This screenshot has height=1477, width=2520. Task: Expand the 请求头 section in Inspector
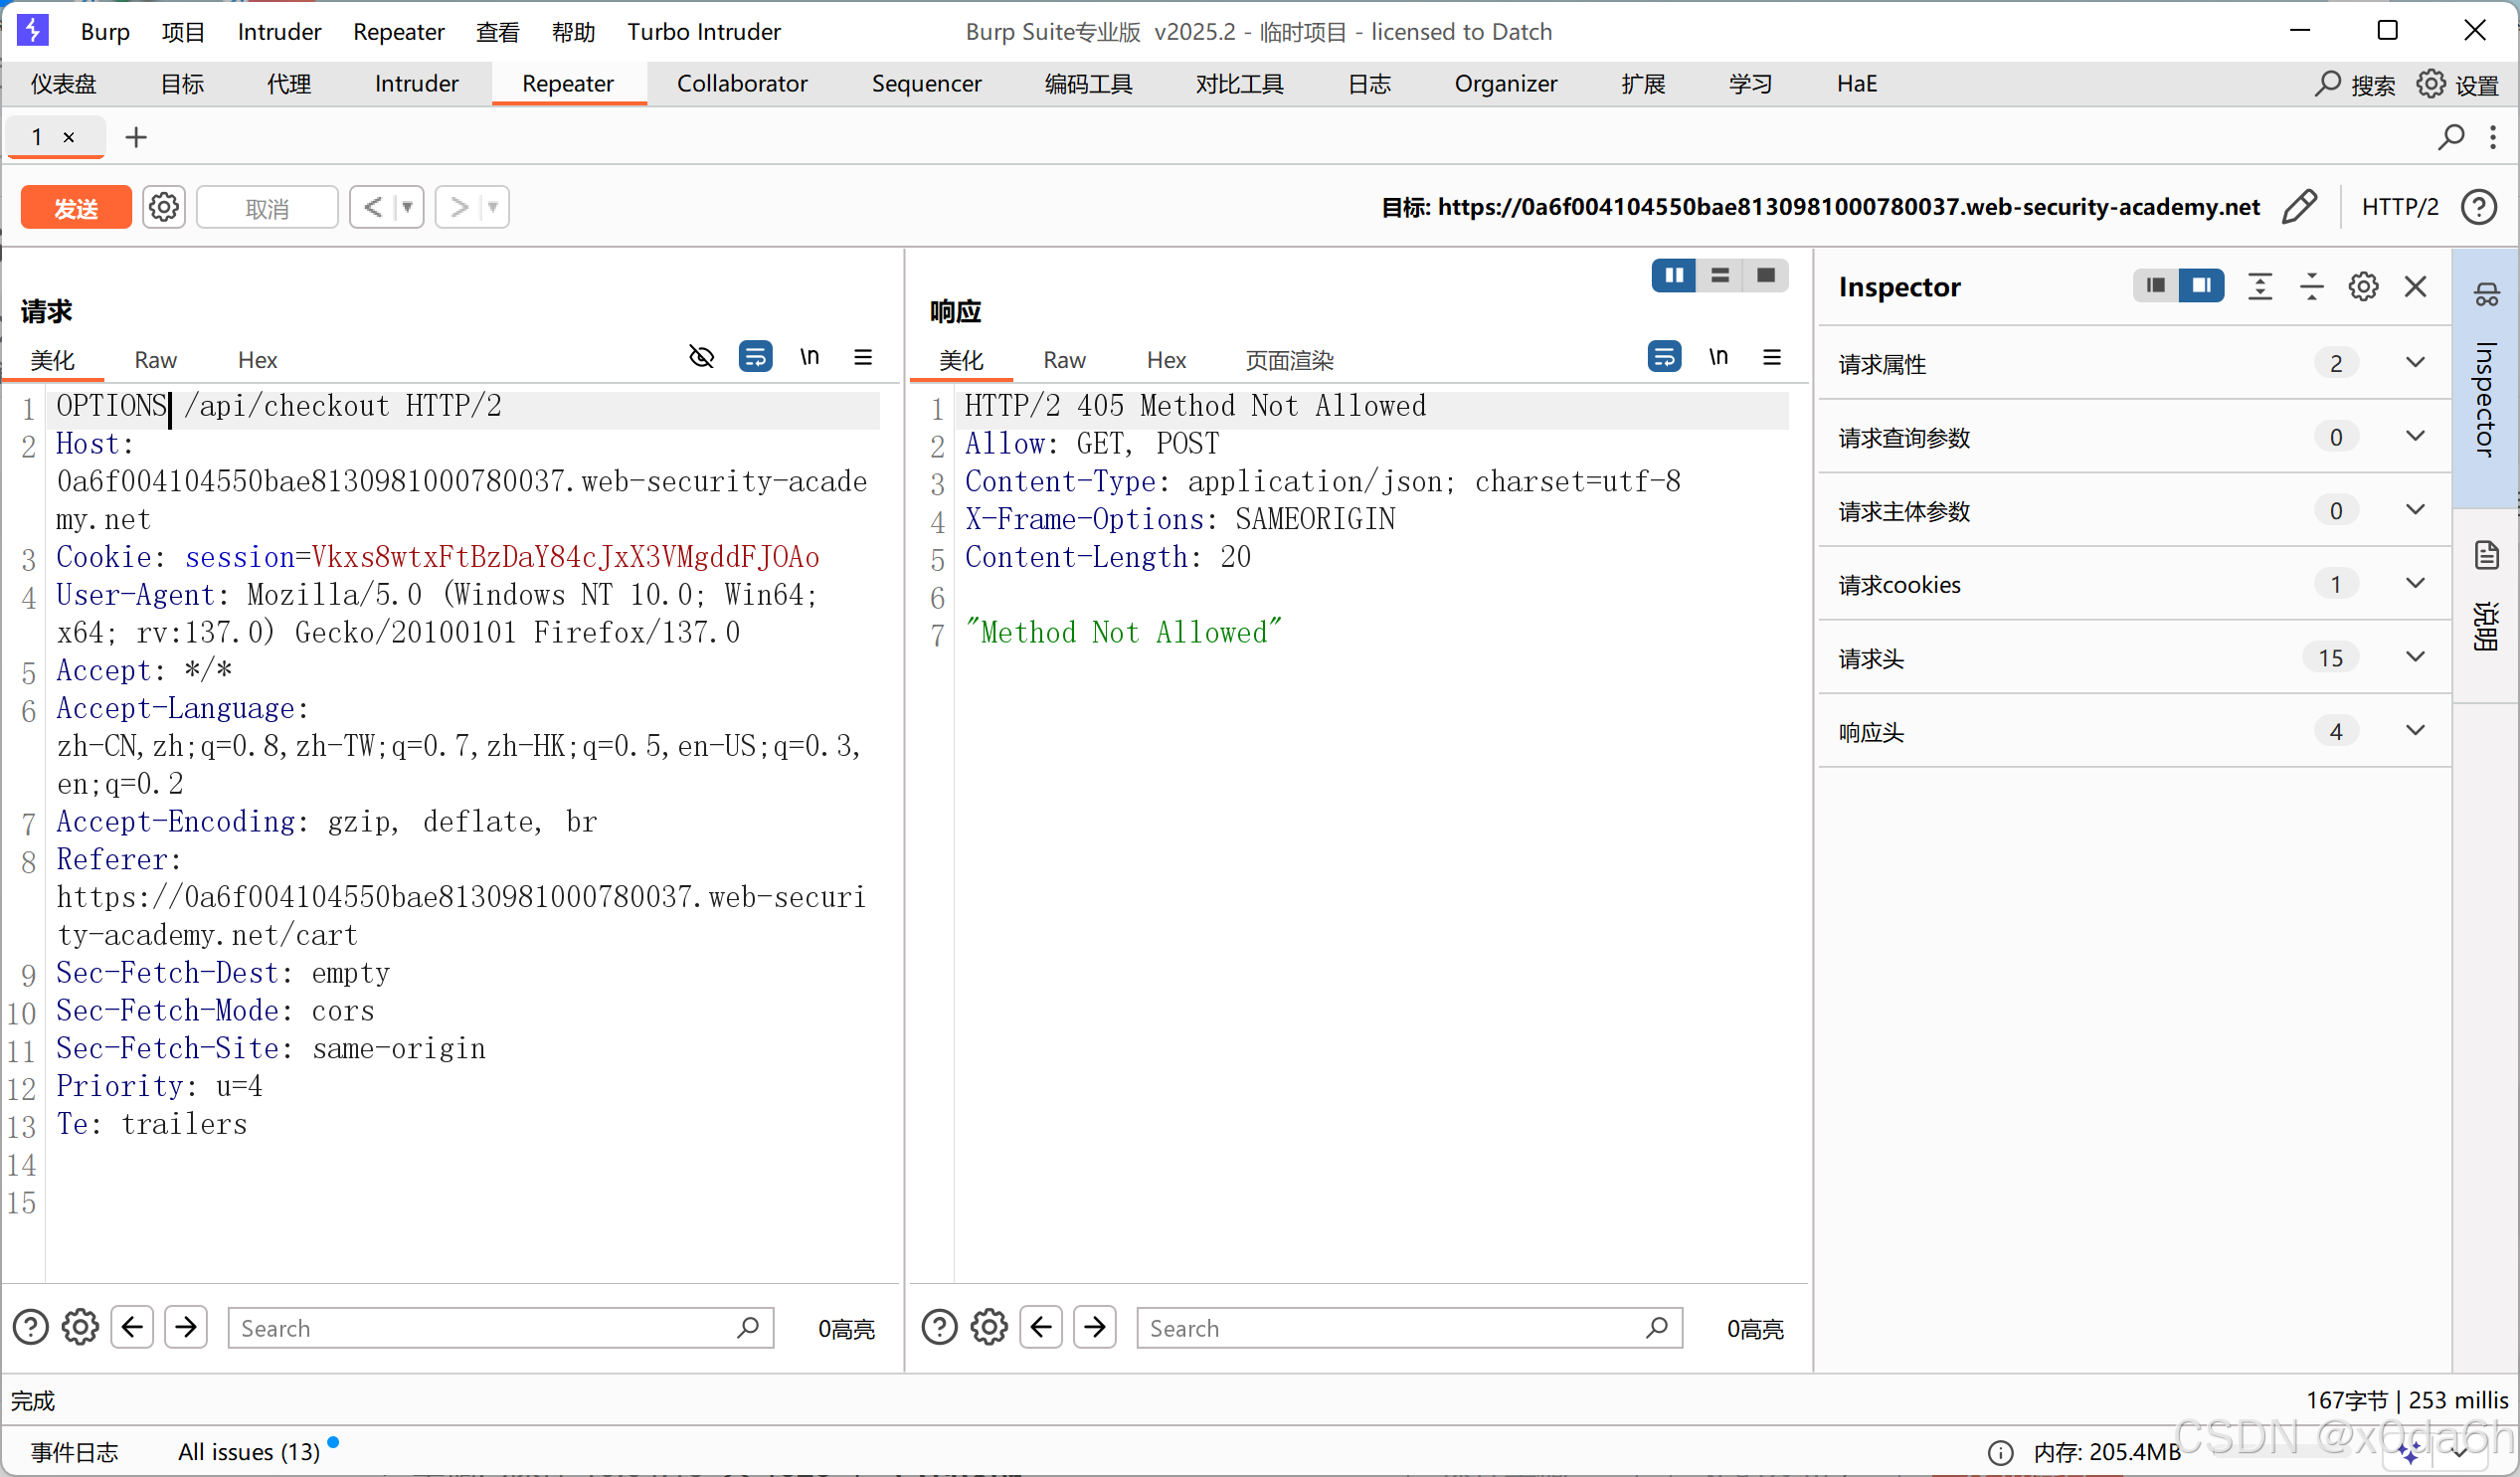click(2414, 657)
